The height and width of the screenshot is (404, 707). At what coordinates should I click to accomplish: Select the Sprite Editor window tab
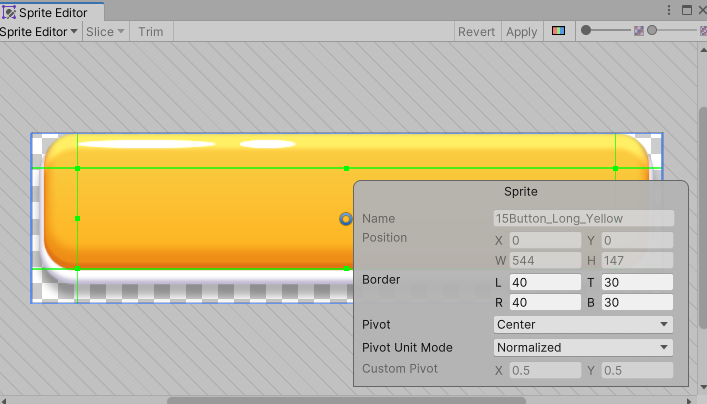pos(52,12)
